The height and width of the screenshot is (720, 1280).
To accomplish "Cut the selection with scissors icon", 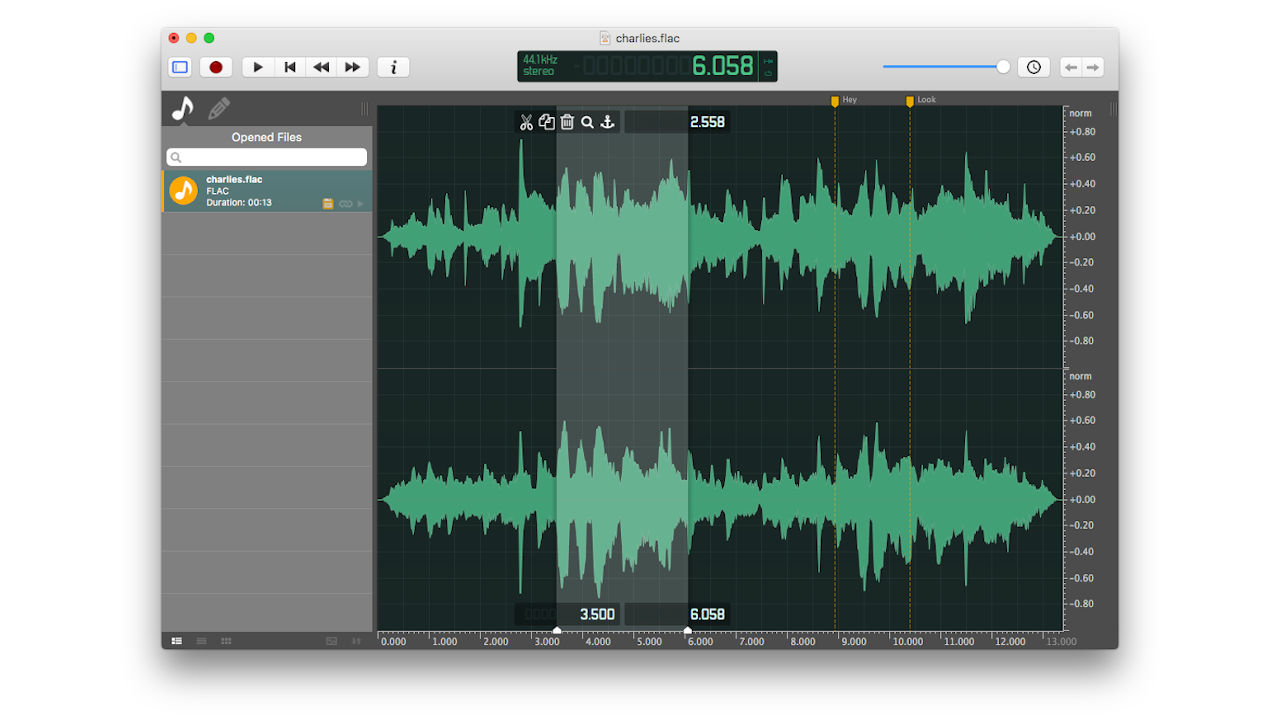I will (x=526, y=122).
